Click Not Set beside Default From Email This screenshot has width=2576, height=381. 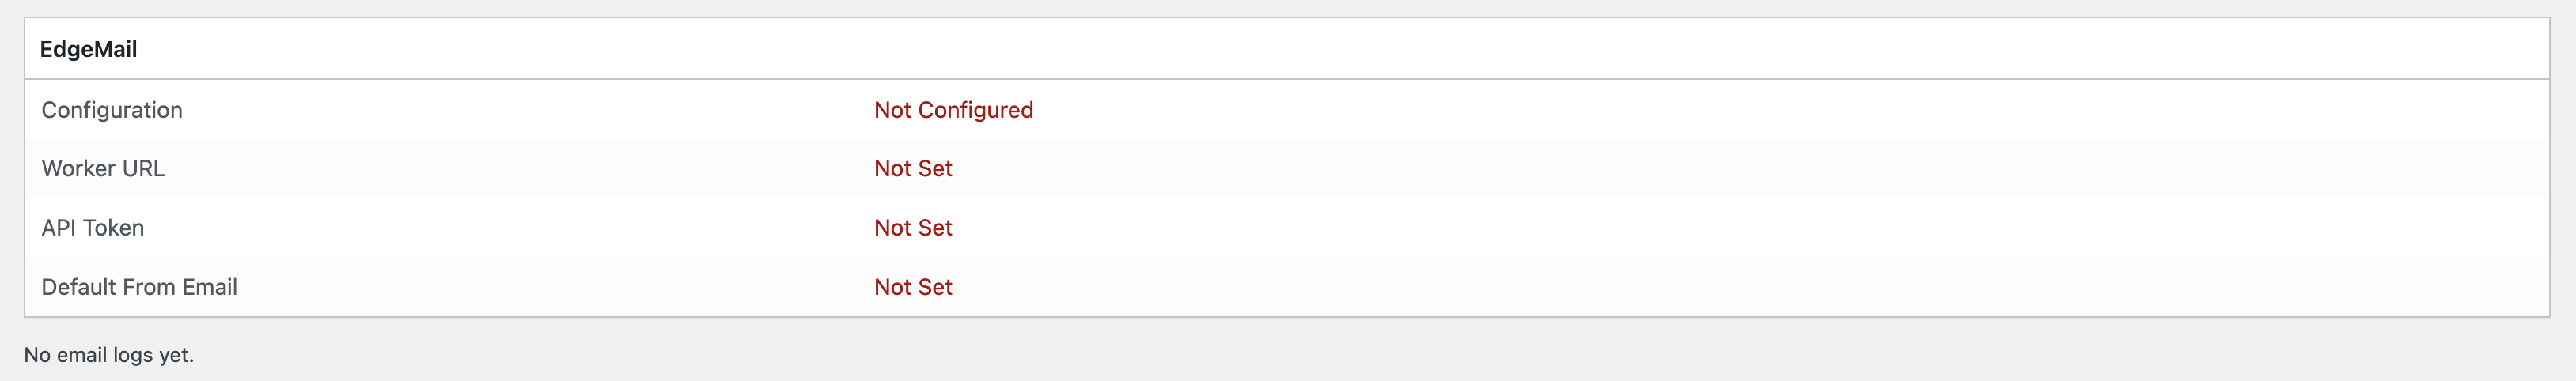click(x=912, y=287)
